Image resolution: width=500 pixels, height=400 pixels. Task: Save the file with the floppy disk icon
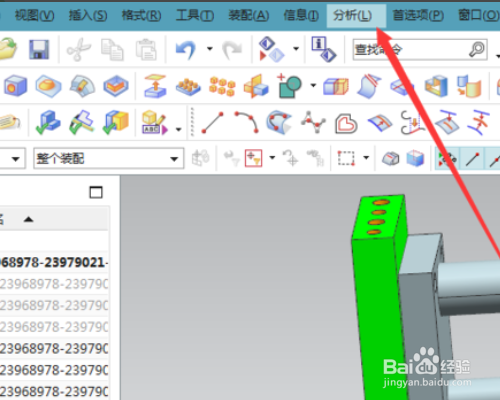[39, 49]
